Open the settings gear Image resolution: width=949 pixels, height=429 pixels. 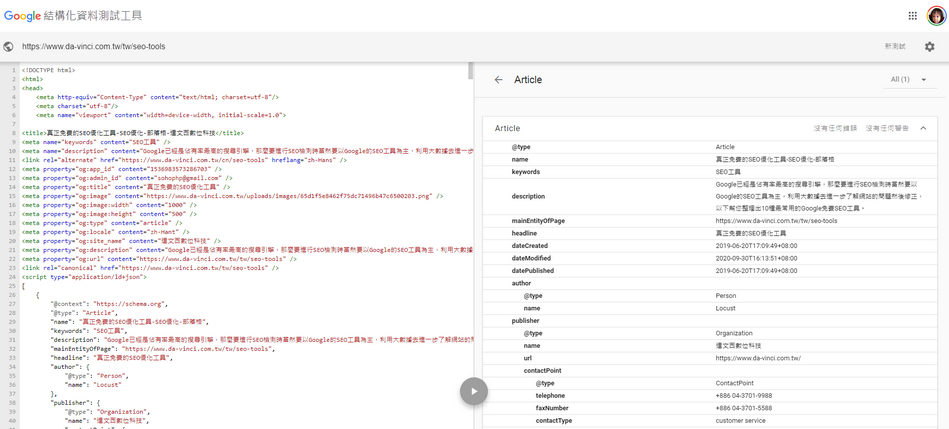pos(930,47)
